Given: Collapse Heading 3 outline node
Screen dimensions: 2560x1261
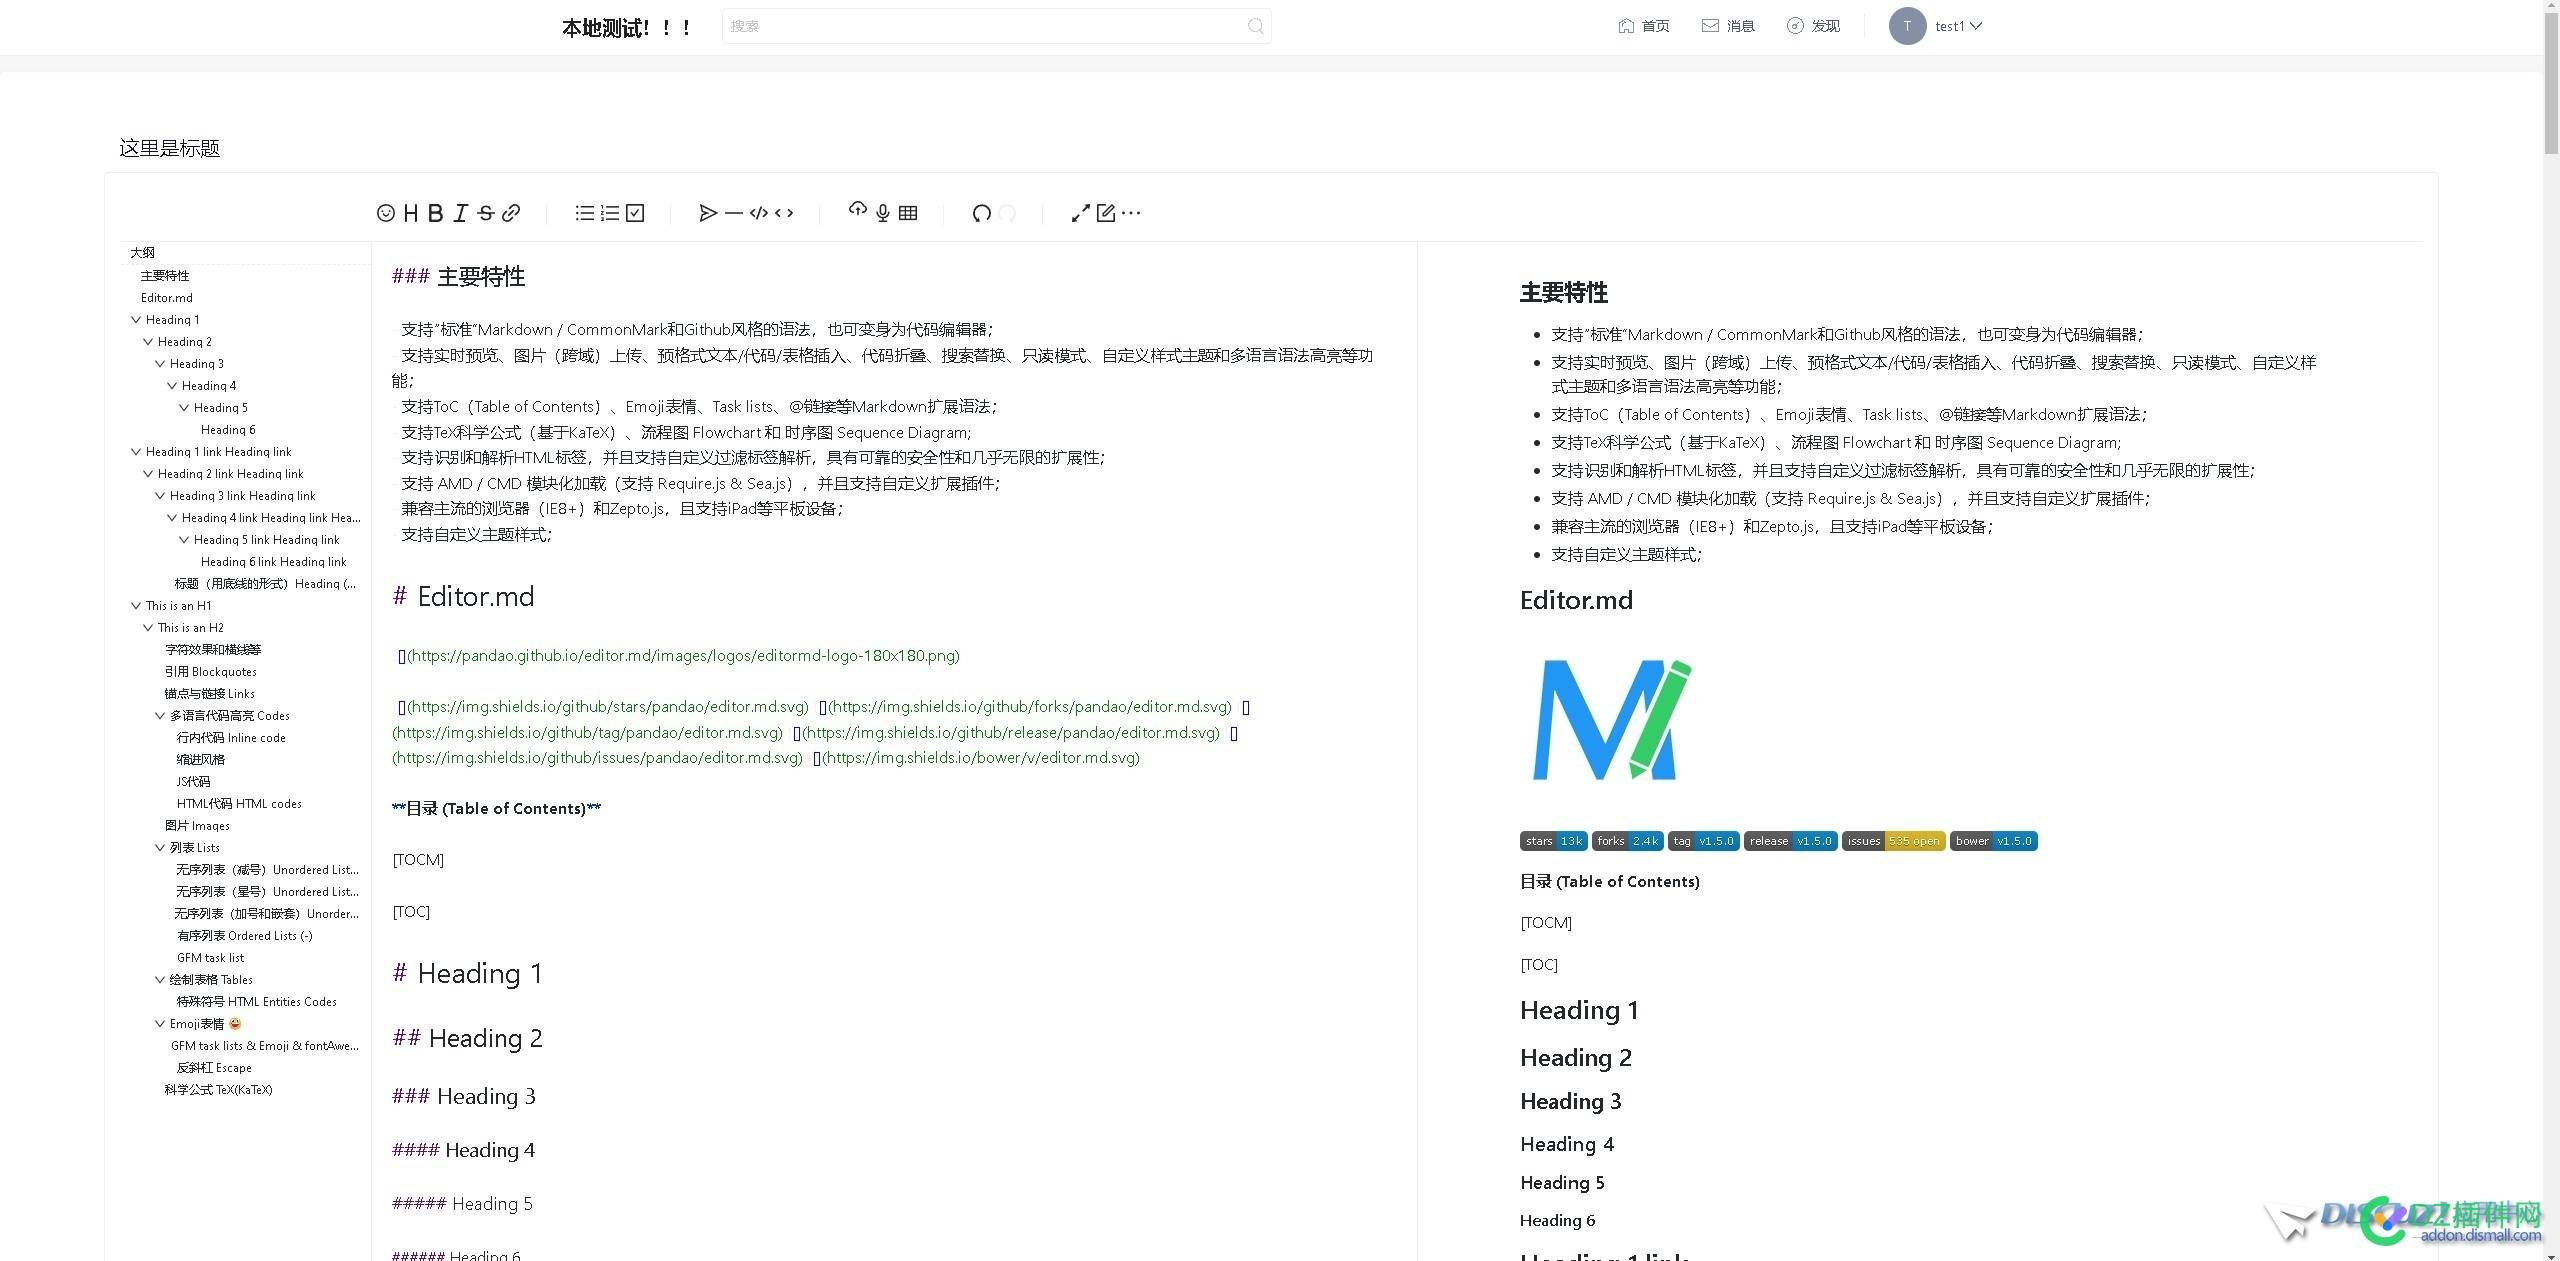Looking at the screenshot, I should tap(160, 364).
